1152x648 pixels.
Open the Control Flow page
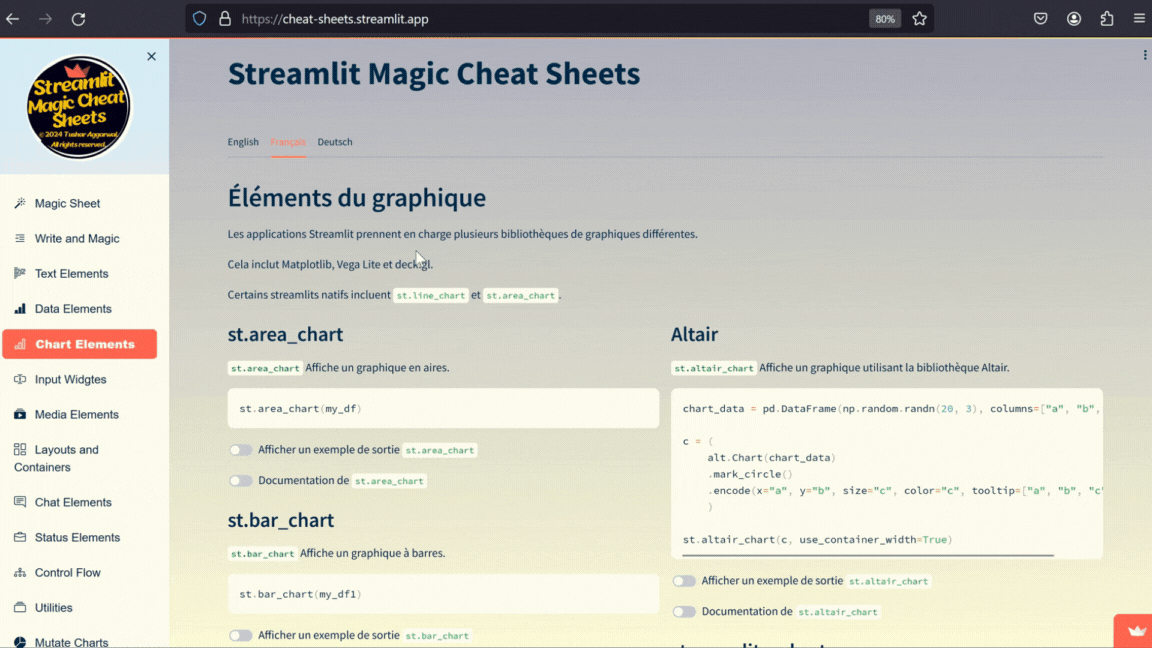tap(79, 573)
